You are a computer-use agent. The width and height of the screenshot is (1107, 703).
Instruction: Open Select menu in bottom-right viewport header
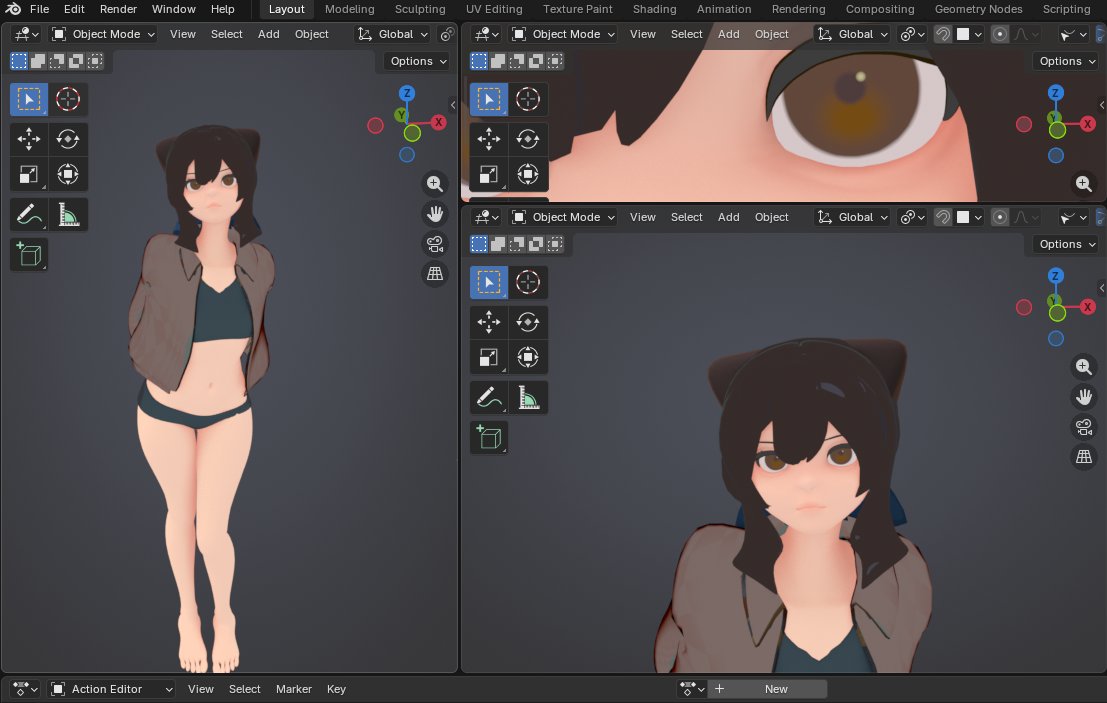pos(686,217)
